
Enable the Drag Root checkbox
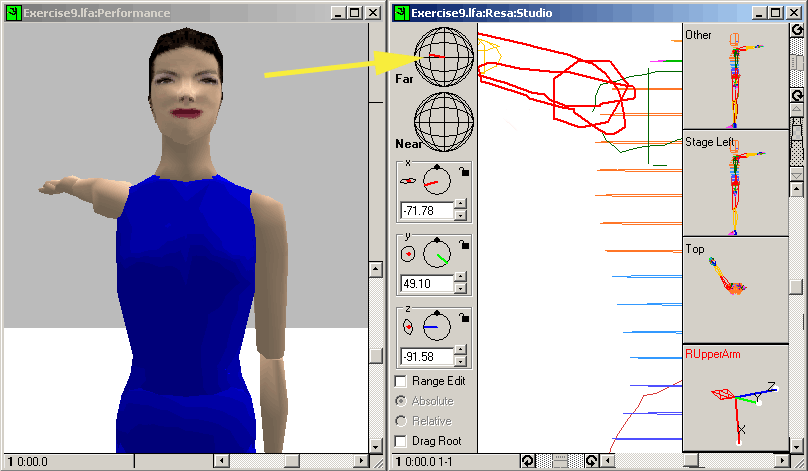pyautogui.click(x=402, y=441)
